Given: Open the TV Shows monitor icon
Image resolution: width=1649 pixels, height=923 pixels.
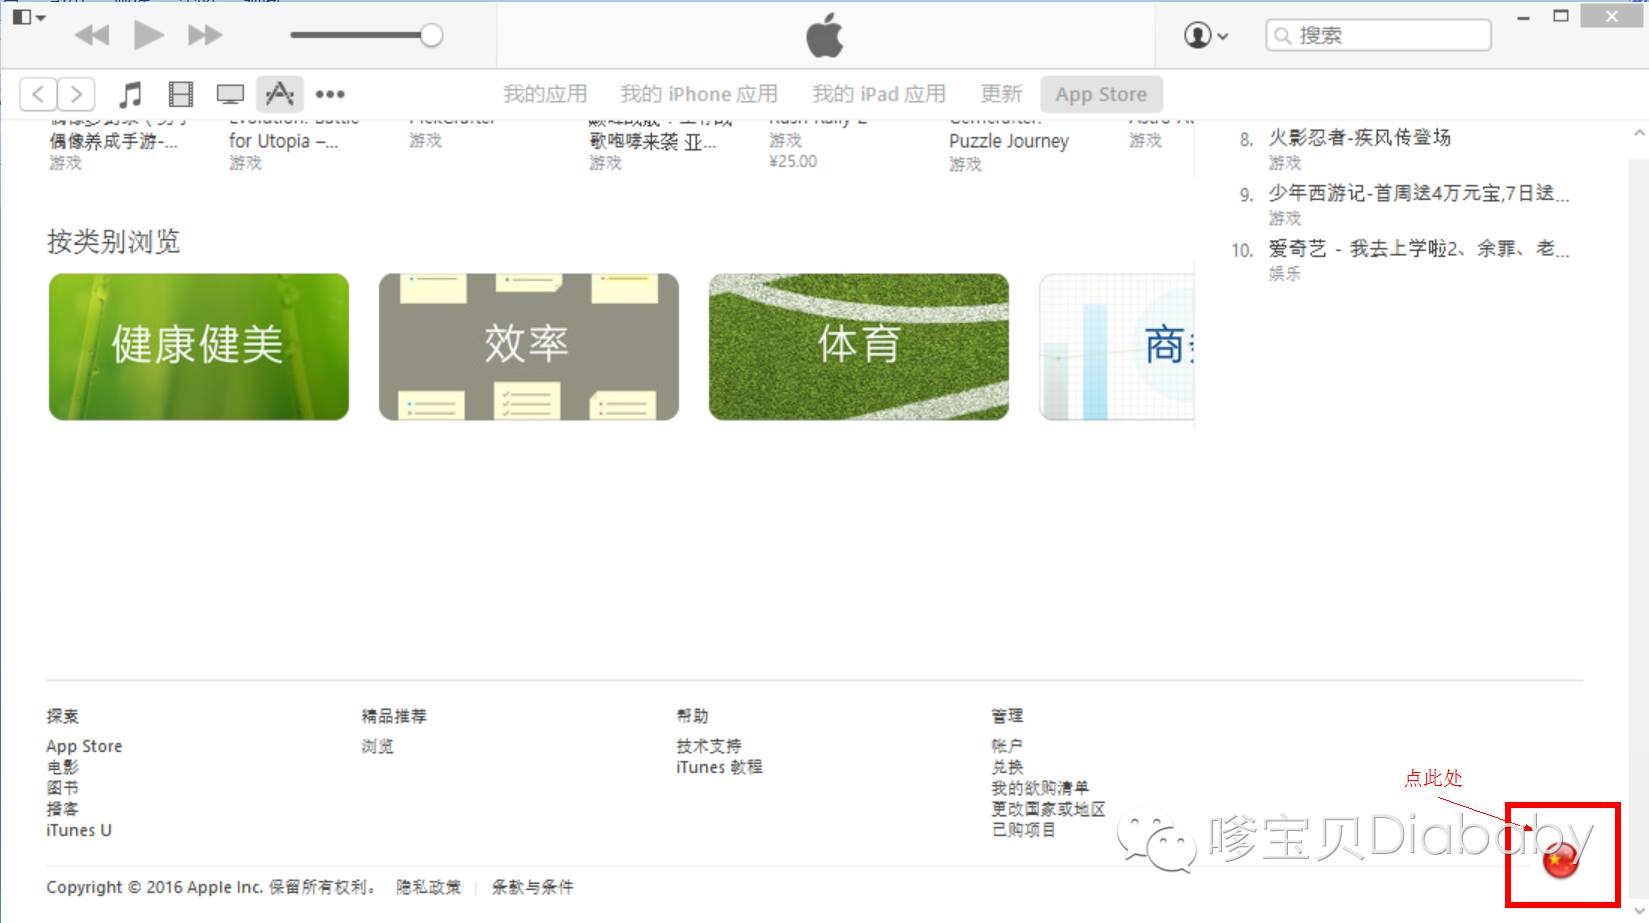Looking at the screenshot, I should click(230, 94).
